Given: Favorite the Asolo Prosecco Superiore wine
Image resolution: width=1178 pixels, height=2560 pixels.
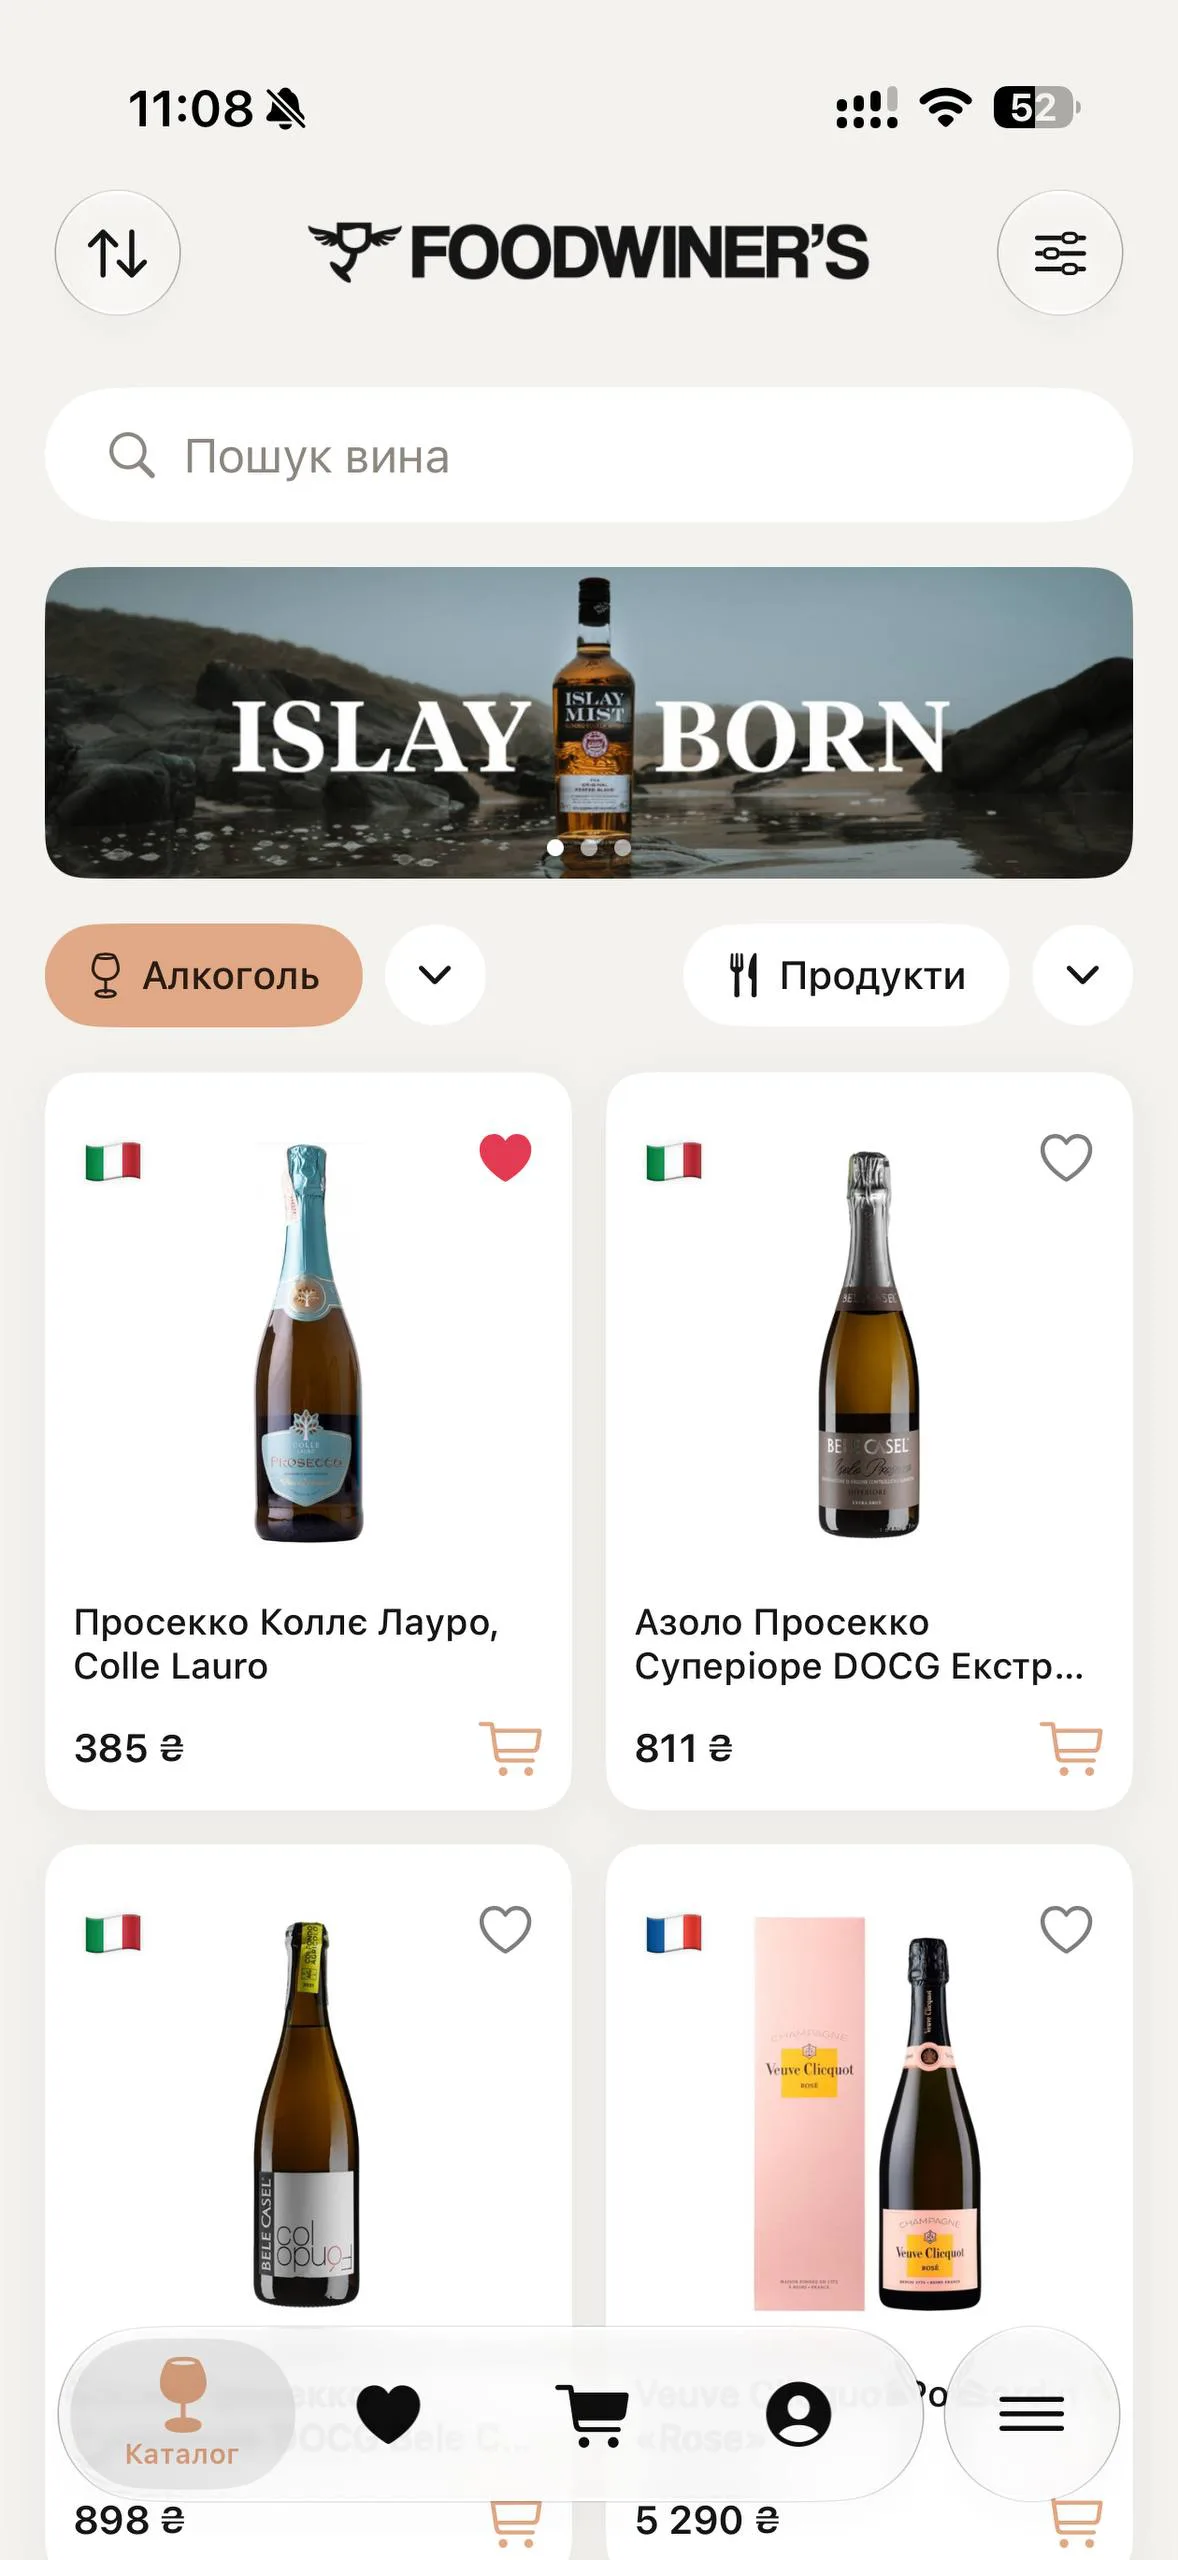Looking at the screenshot, I should [x=1066, y=1158].
